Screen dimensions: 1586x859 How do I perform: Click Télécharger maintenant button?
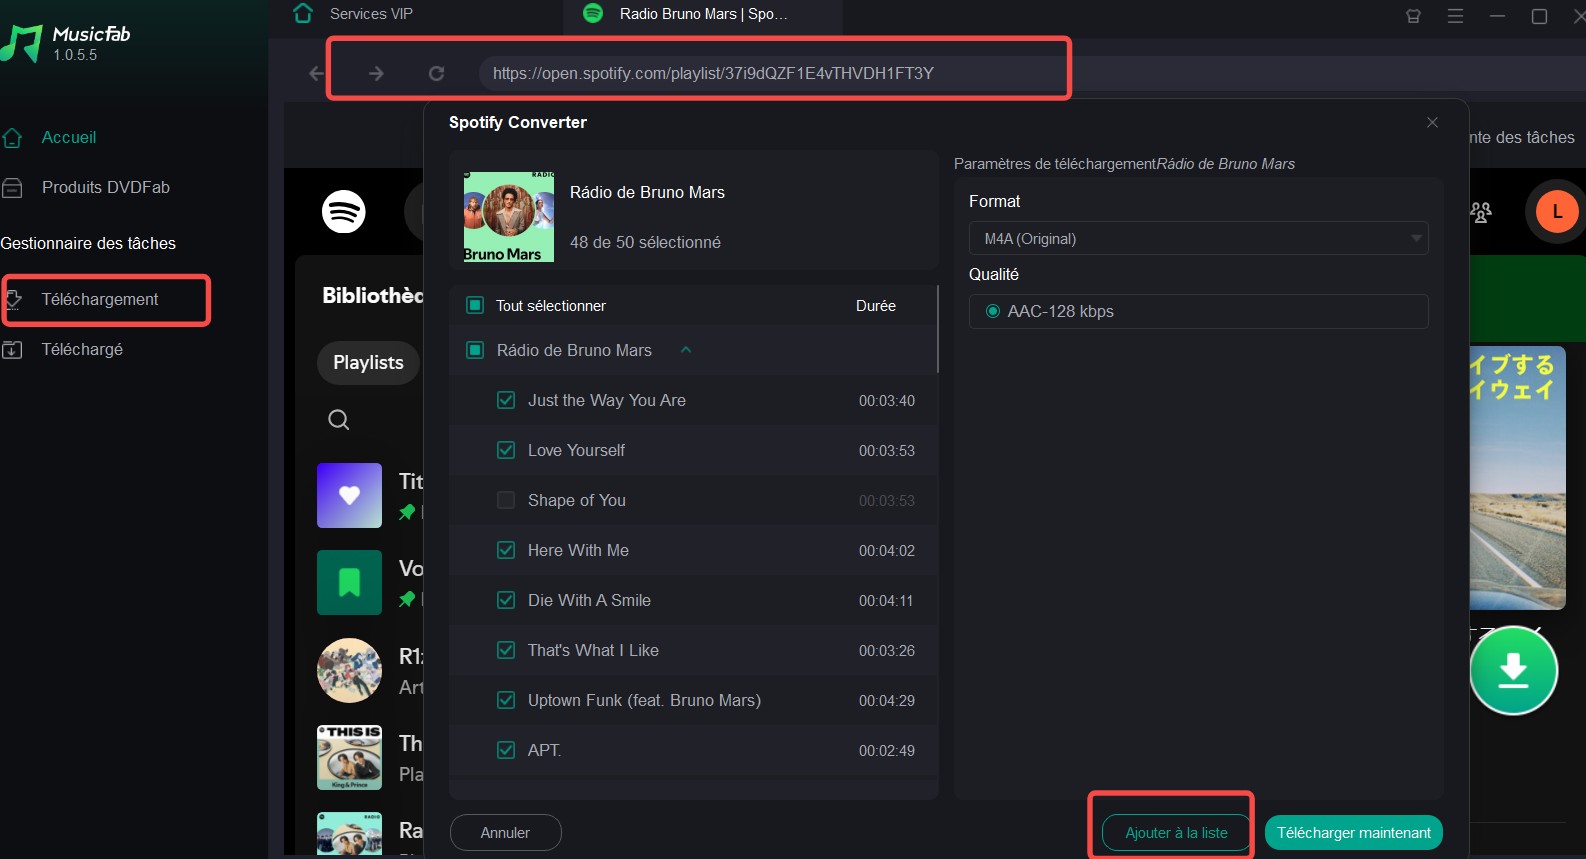[1353, 832]
